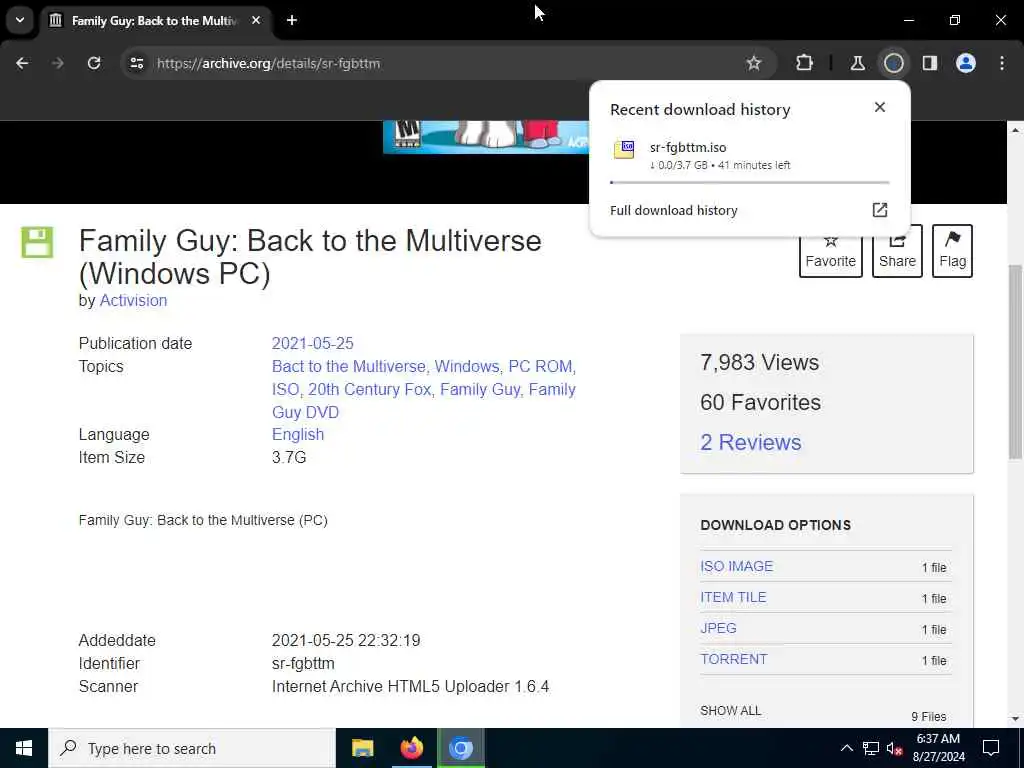Open the 20th Century Fox topic link

pyautogui.click(x=370, y=389)
